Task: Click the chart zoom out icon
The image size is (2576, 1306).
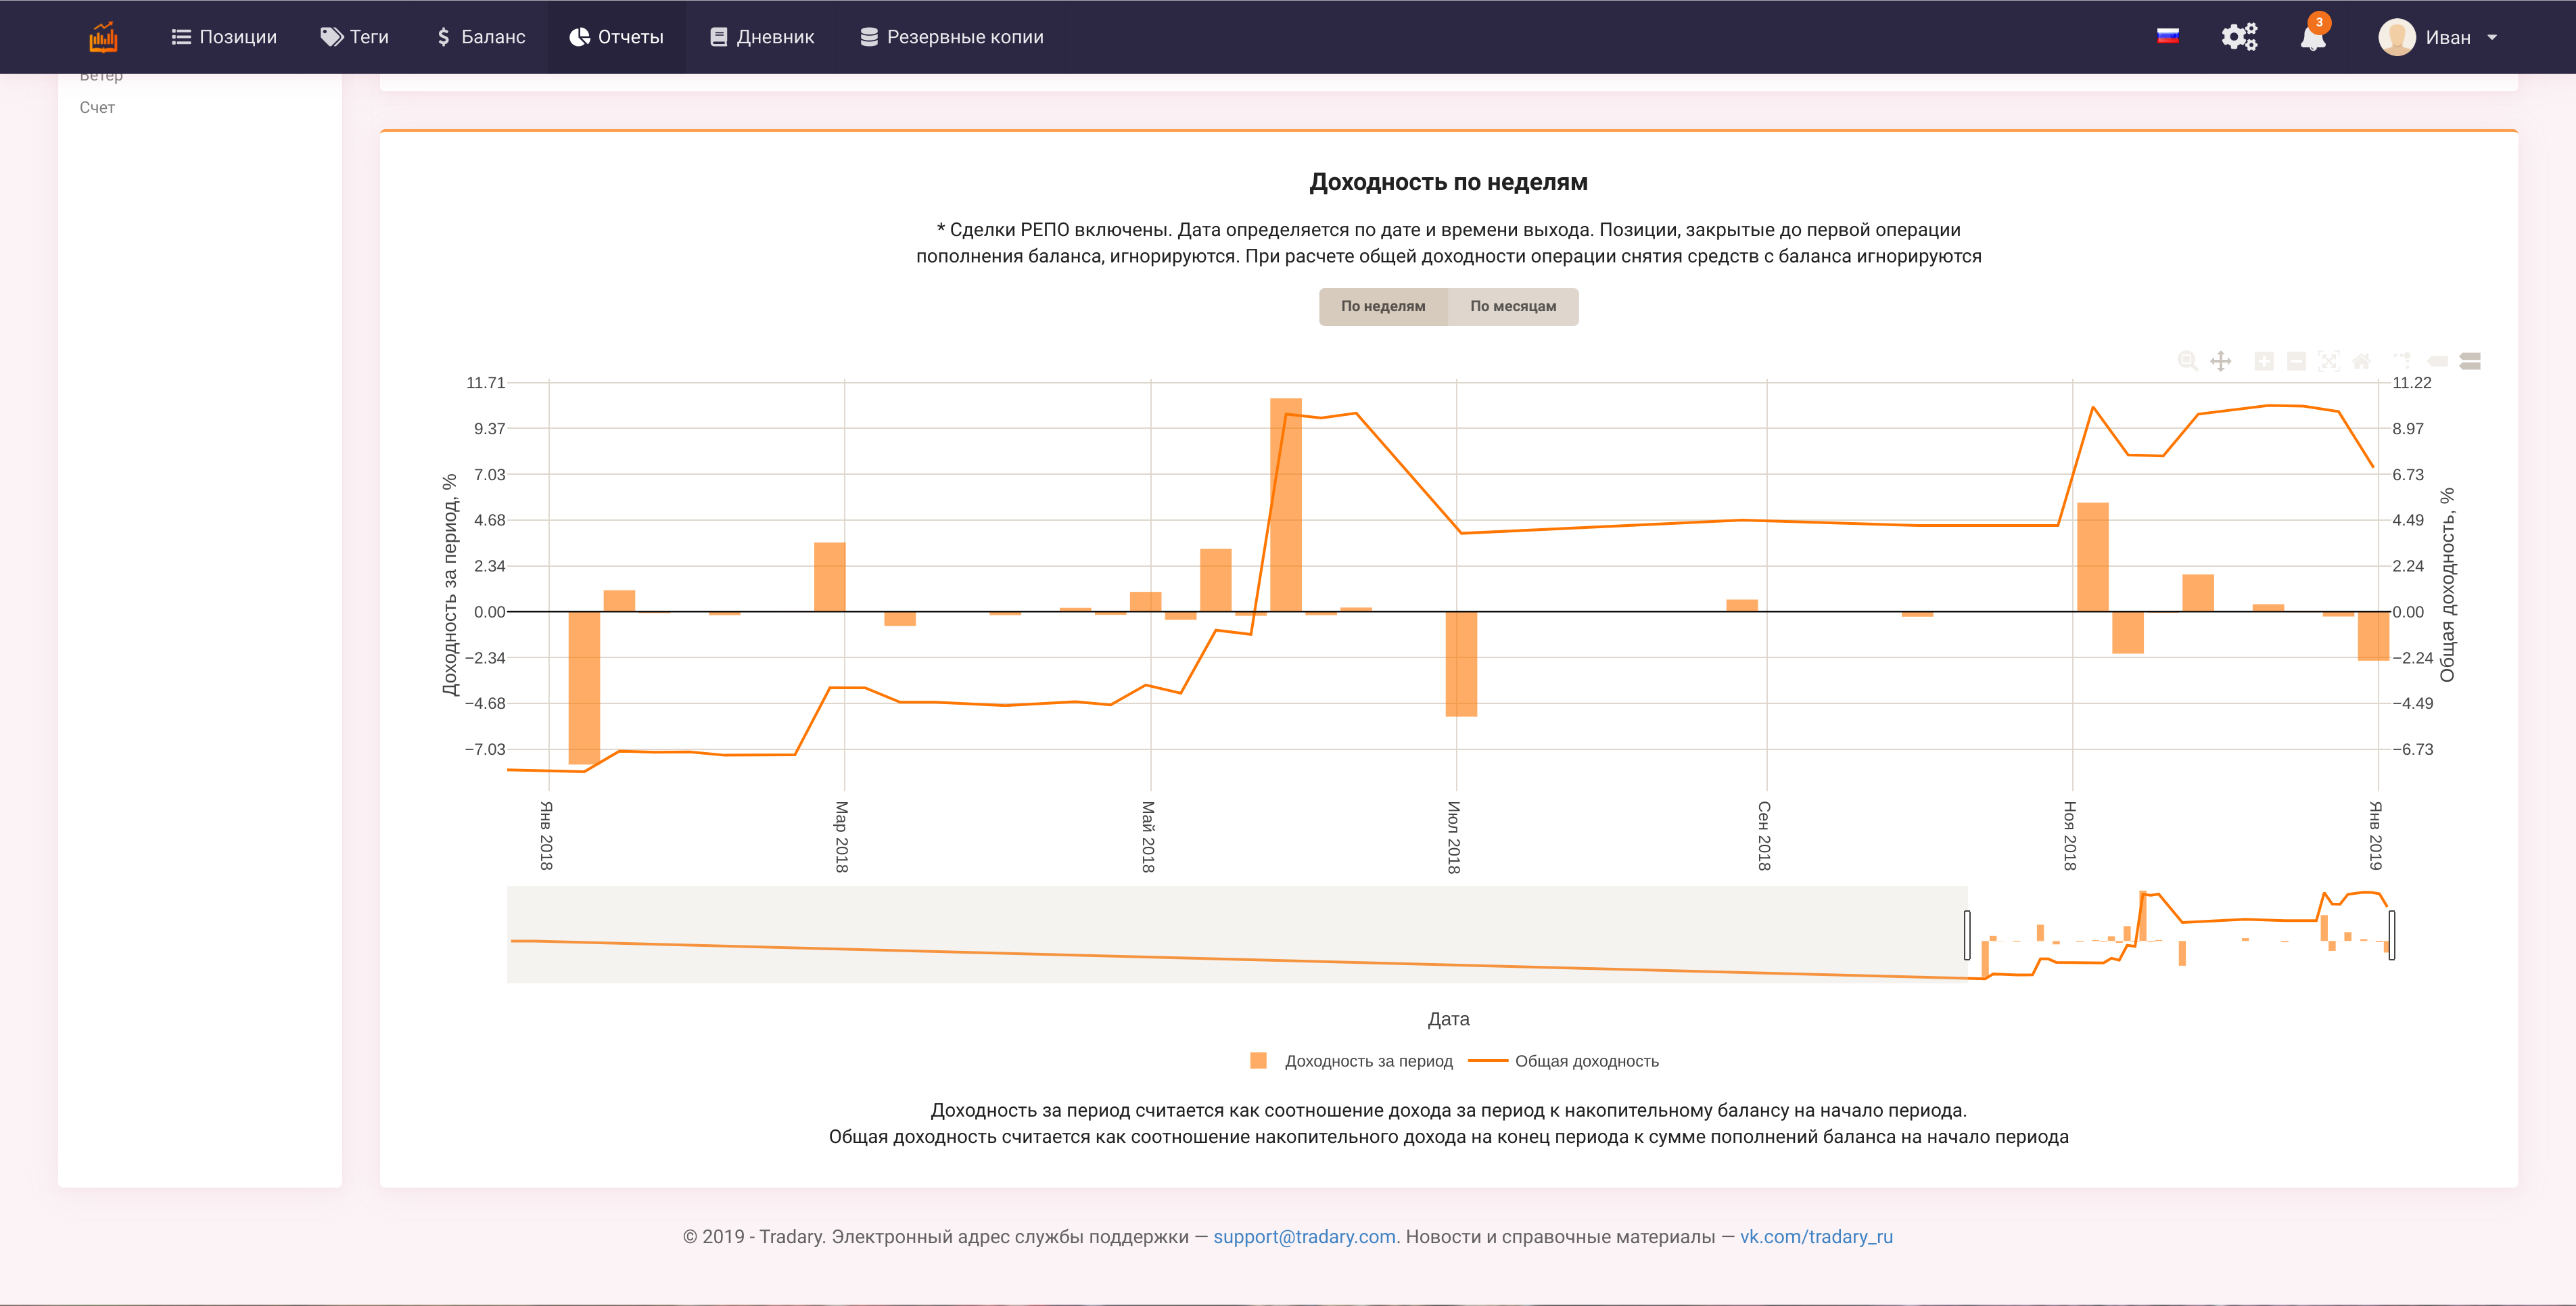Action: point(2296,361)
